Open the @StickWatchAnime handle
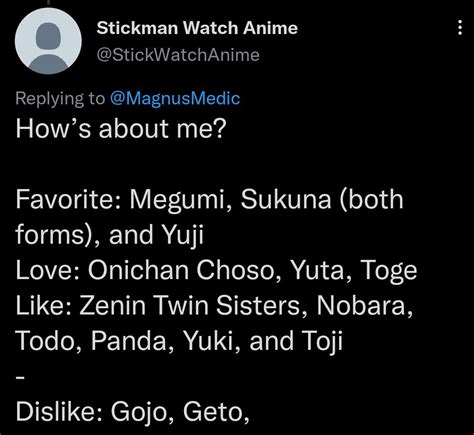 point(178,55)
